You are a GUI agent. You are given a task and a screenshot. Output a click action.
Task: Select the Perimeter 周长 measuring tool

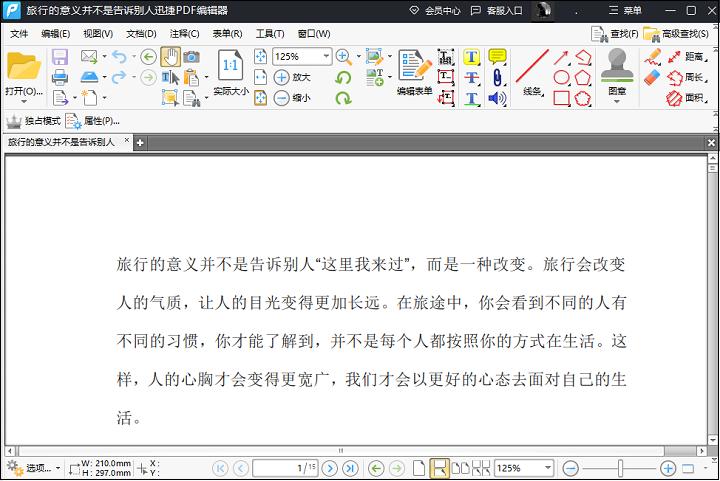[686, 77]
